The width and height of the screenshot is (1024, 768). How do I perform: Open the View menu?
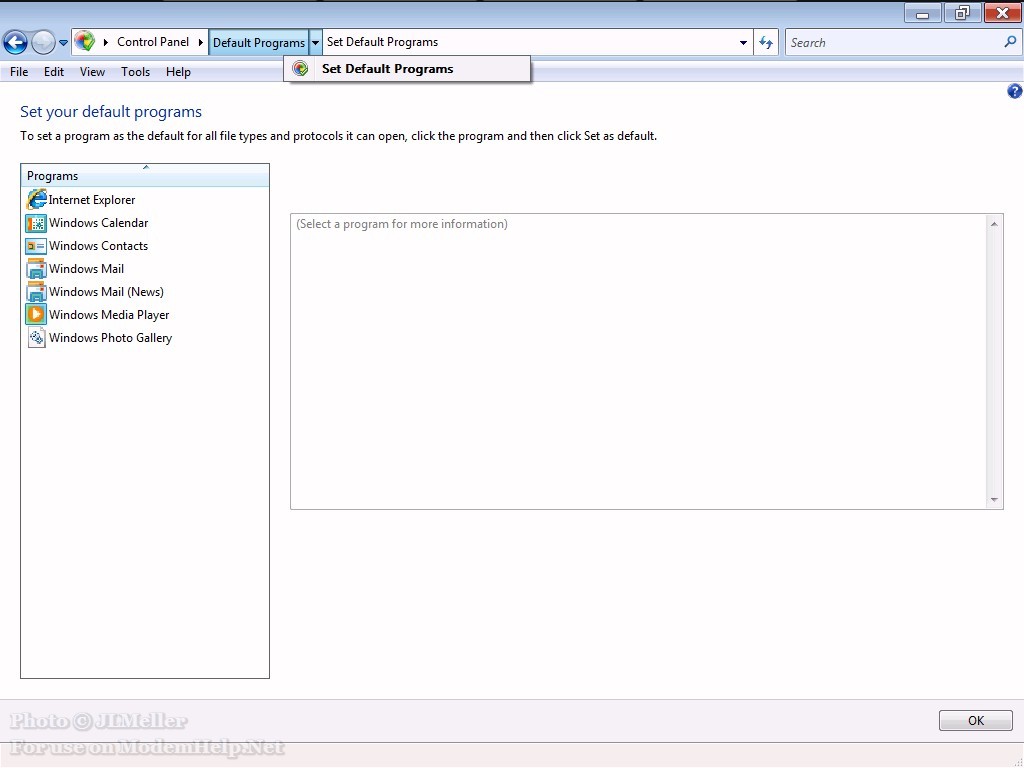pyautogui.click(x=92, y=72)
